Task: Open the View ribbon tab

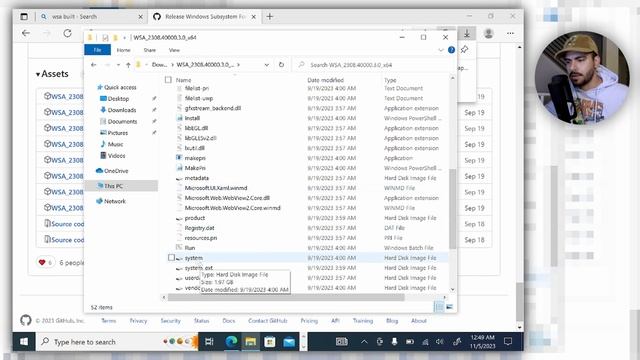Action: pyautogui.click(x=174, y=50)
